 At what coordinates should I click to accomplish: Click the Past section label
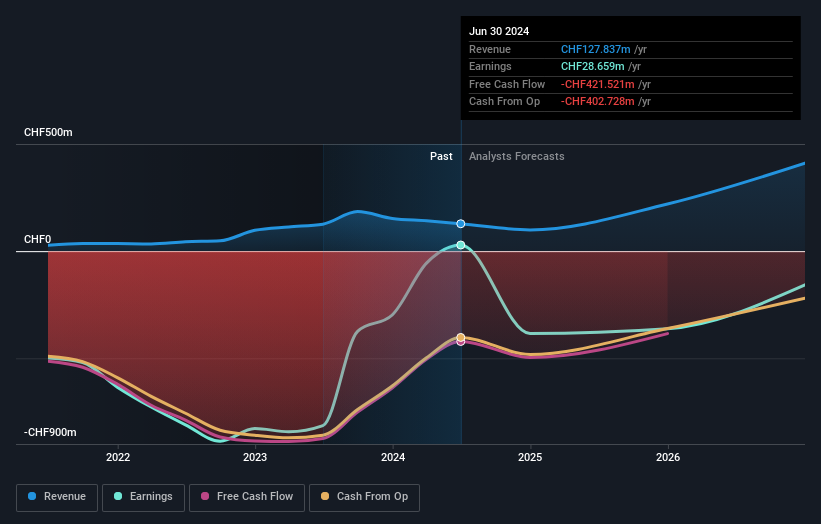point(441,157)
